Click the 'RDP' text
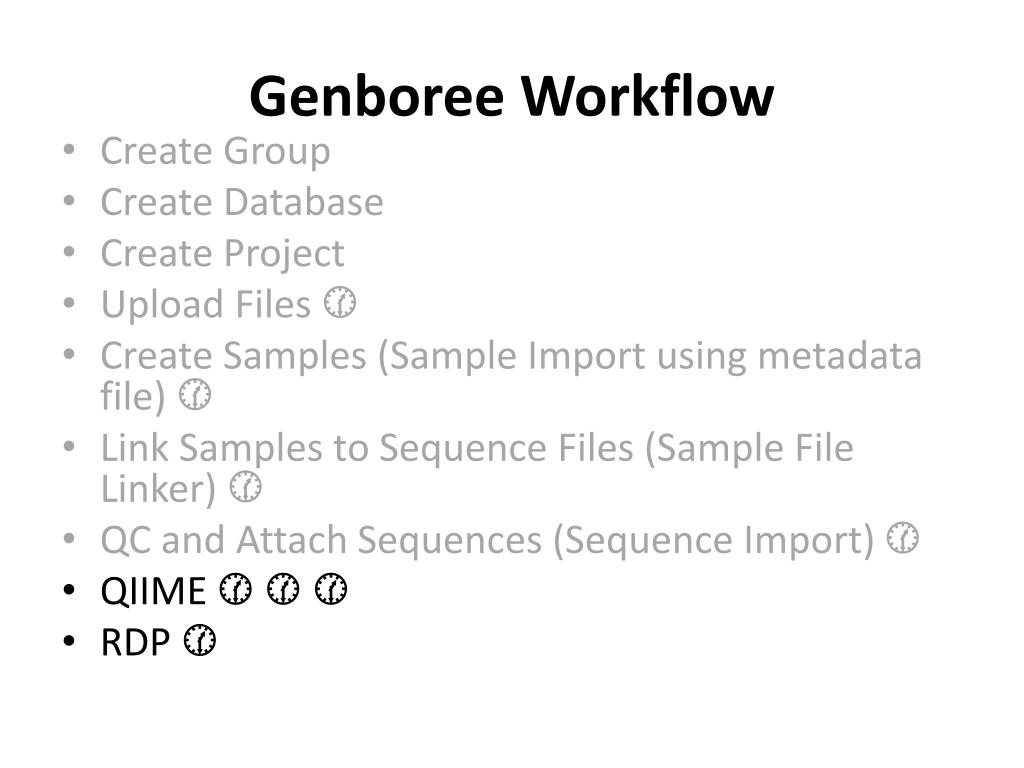1024x768 pixels. [x=135, y=643]
